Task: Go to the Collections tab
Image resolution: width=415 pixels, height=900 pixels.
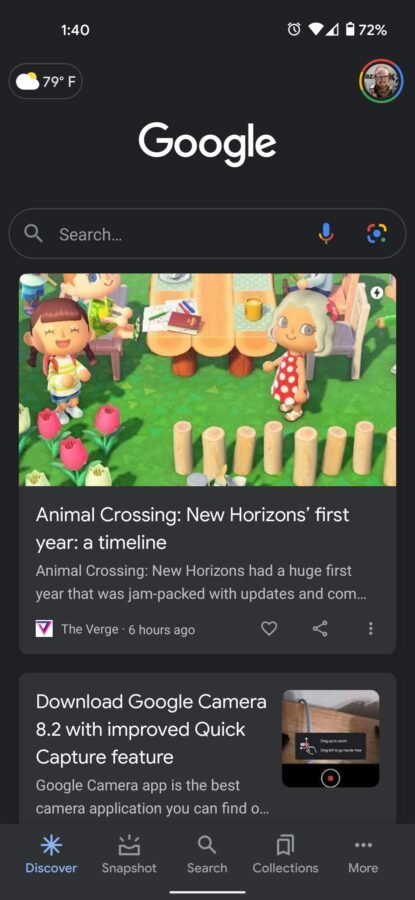Action: click(285, 854)
